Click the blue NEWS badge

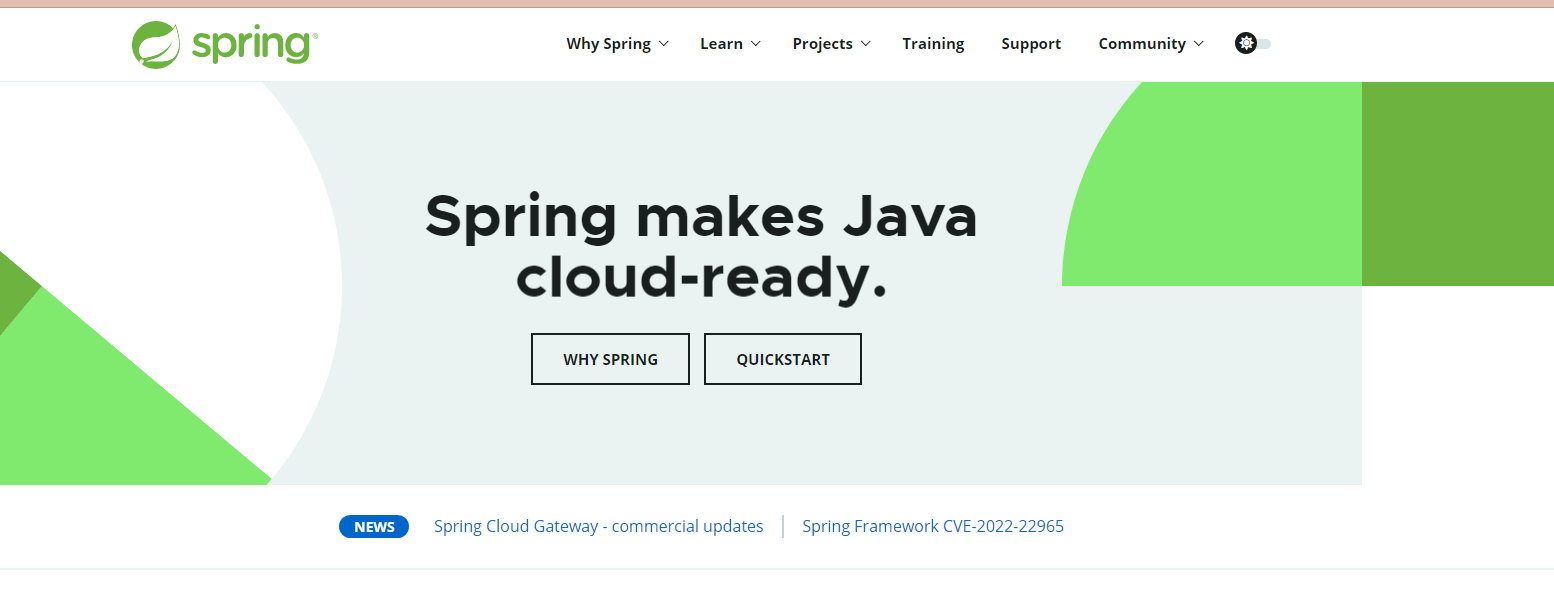point(374,527)
